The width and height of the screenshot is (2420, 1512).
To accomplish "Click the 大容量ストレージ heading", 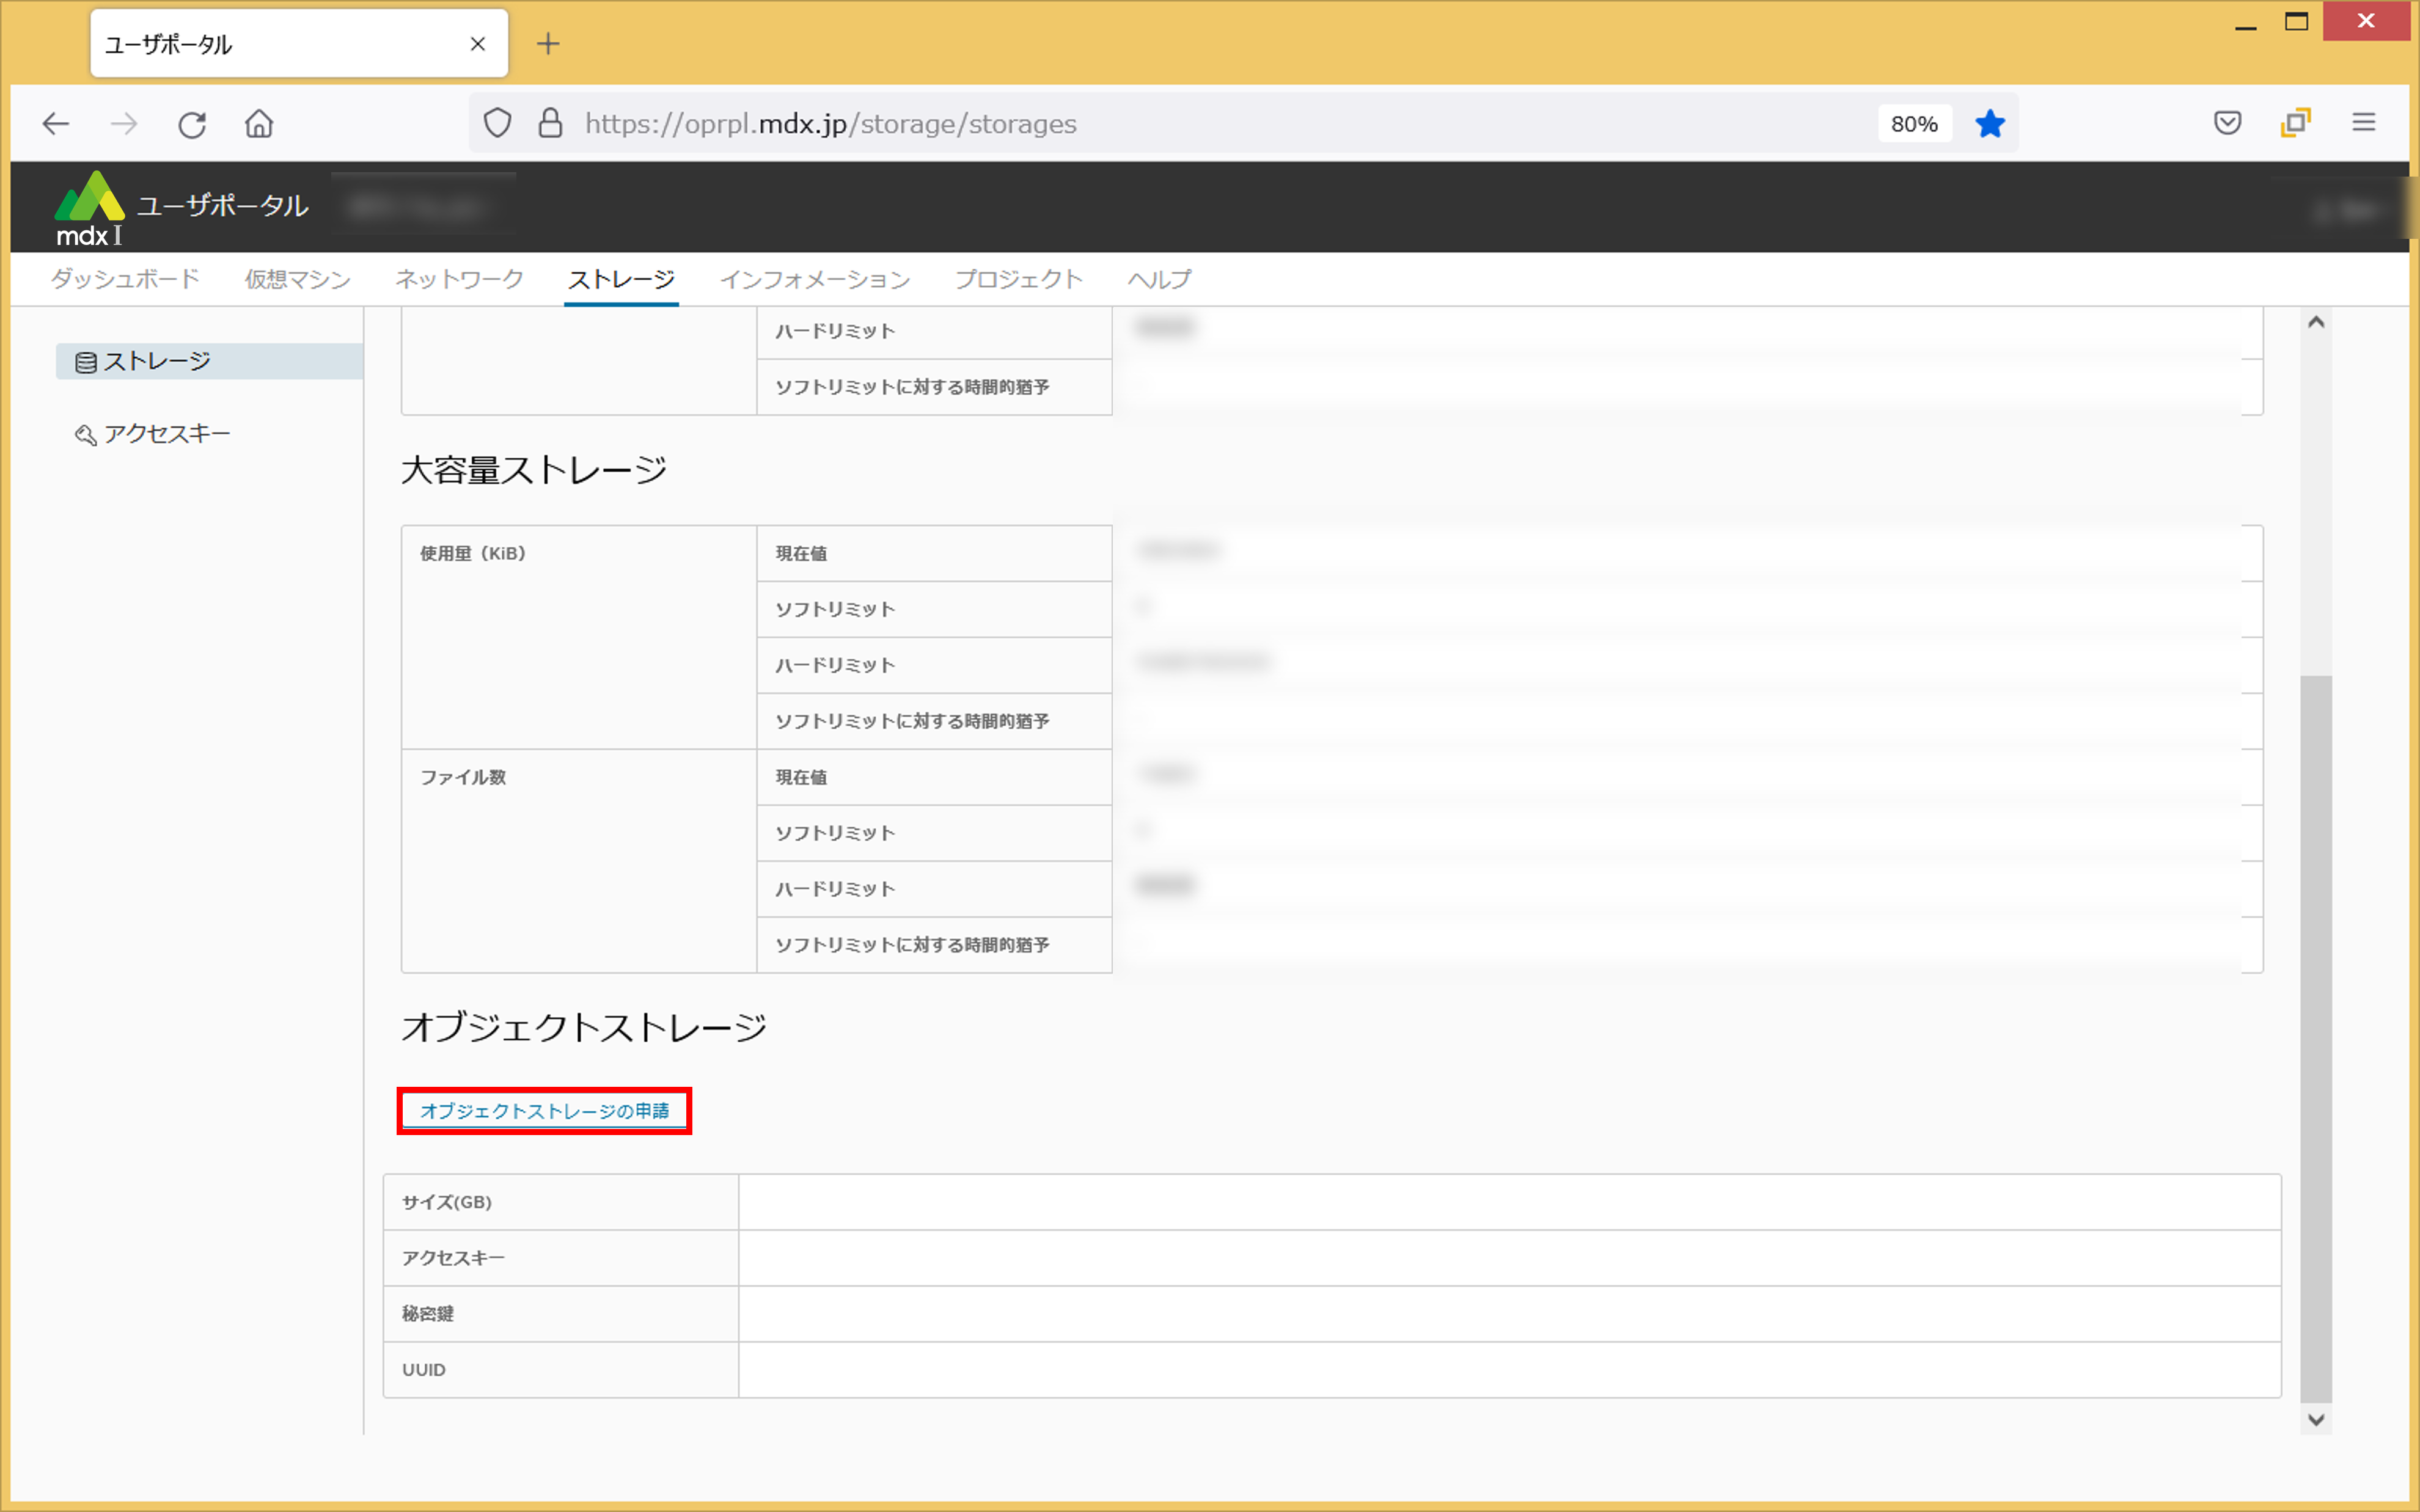I will [534, 470].
